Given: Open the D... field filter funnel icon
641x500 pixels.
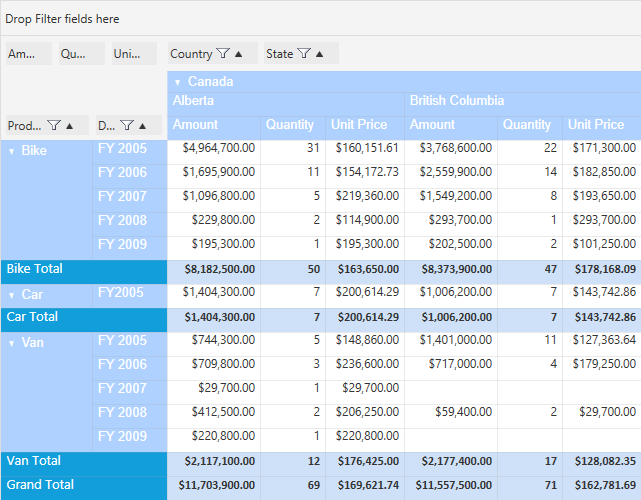Looking at the screenshot, I should 127,126.
